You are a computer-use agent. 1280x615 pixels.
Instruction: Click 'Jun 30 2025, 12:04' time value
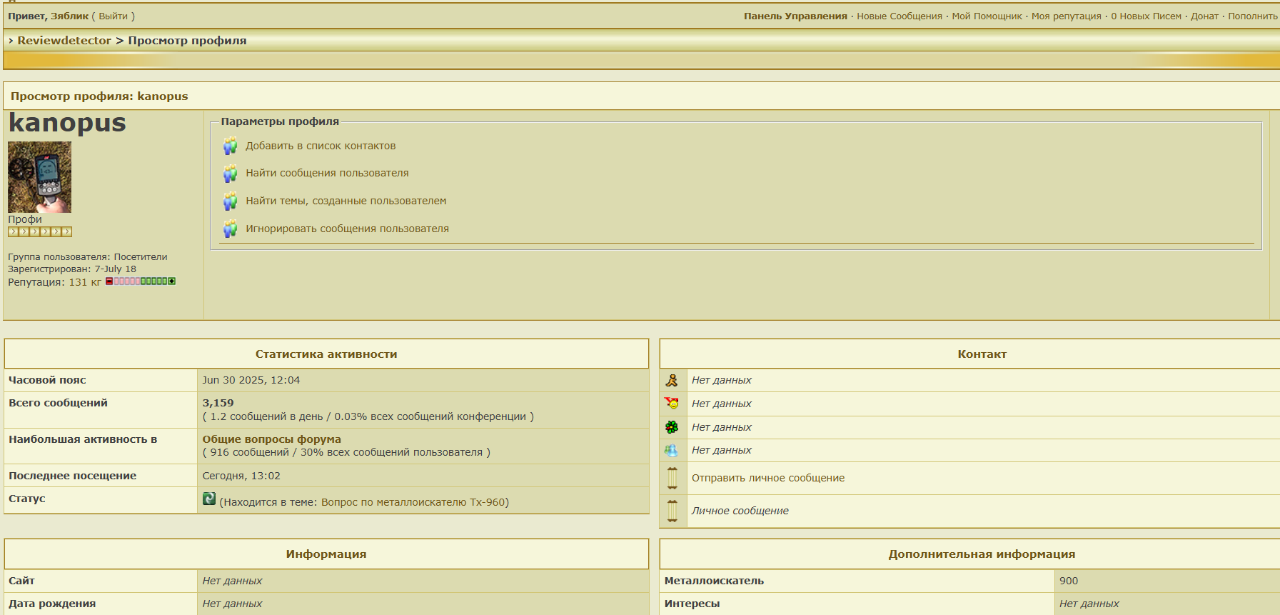(251, 380)
